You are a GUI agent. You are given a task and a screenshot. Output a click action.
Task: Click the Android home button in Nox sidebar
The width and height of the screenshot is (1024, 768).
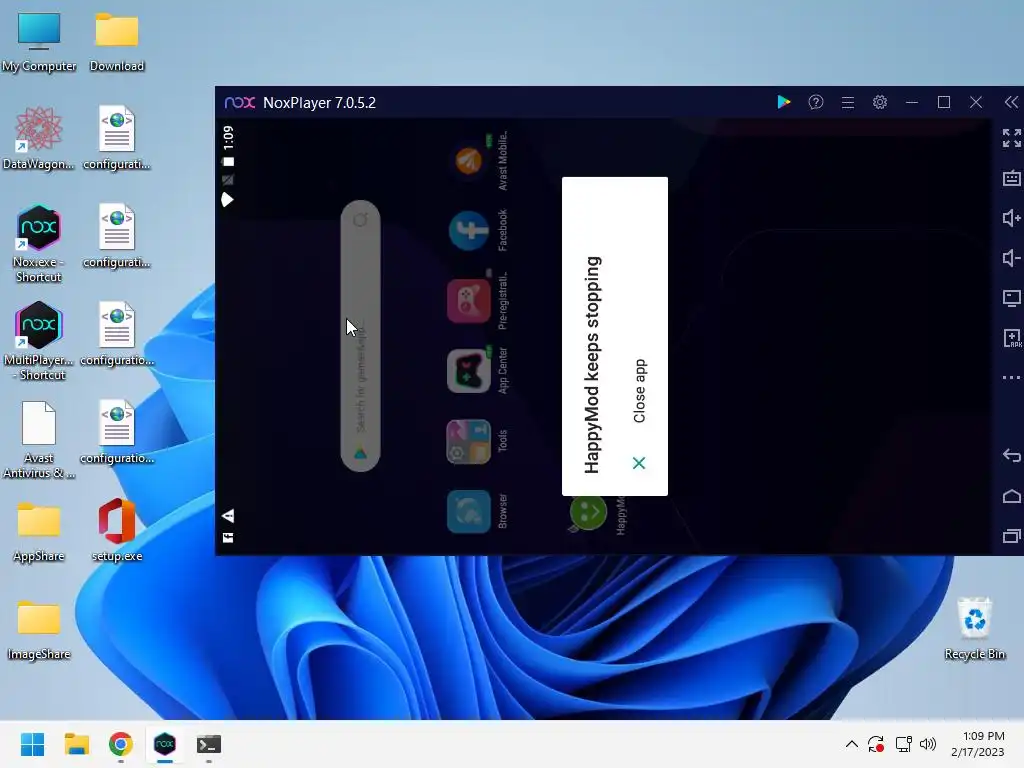(1012, 496)
